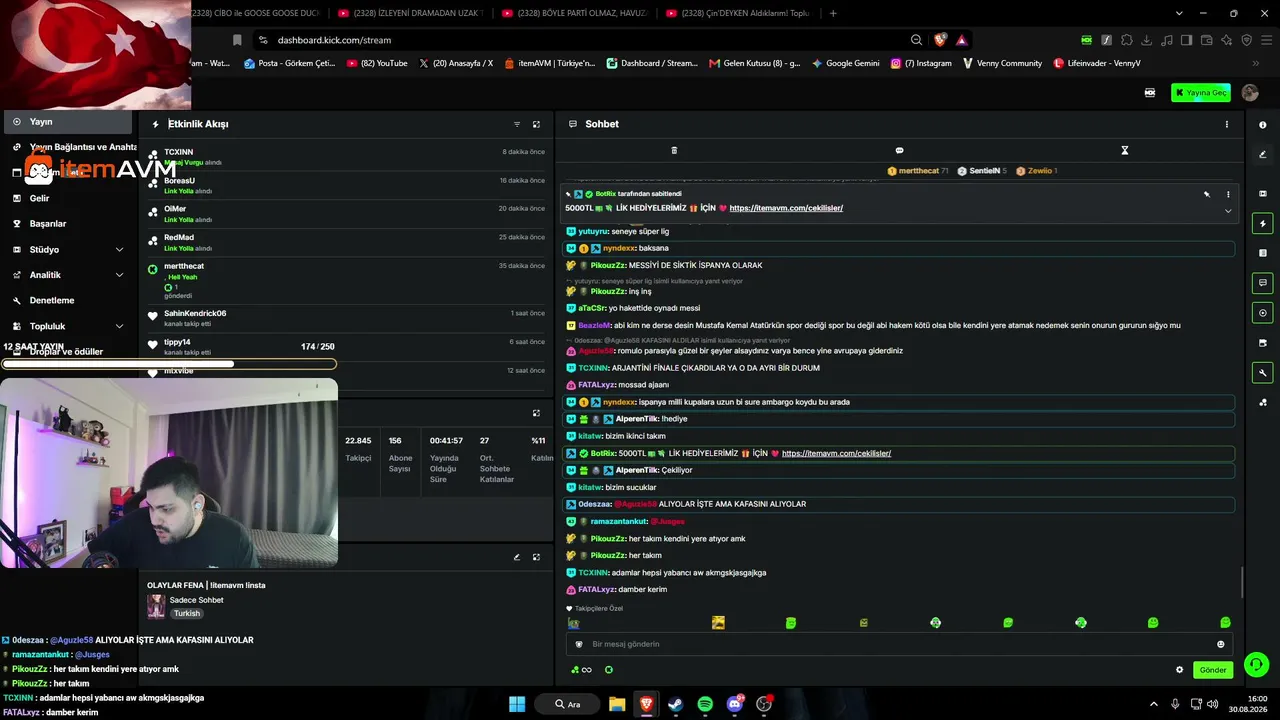Click the zoom-out magnifier in address bar
The image size is (1280, 720).
pyautogui.click(x=916, y=40)
